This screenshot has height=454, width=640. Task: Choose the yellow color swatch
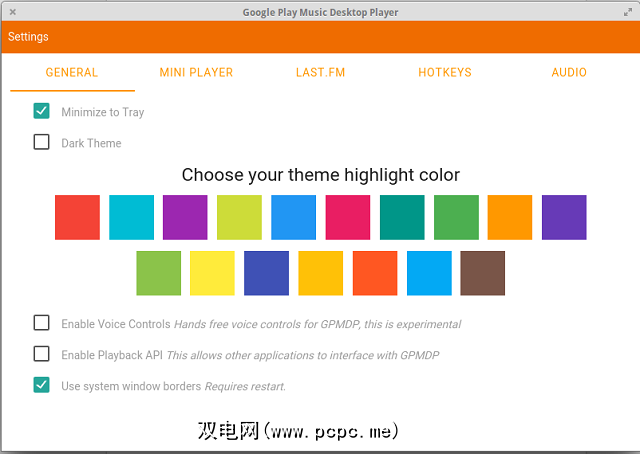(212, 273)
